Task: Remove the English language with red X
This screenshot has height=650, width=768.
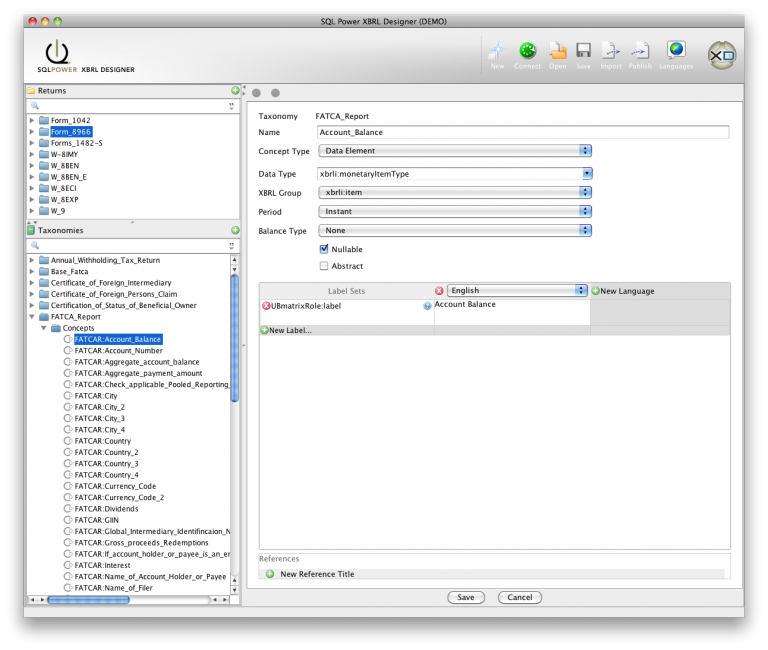Action: click(x=439, y=290)
